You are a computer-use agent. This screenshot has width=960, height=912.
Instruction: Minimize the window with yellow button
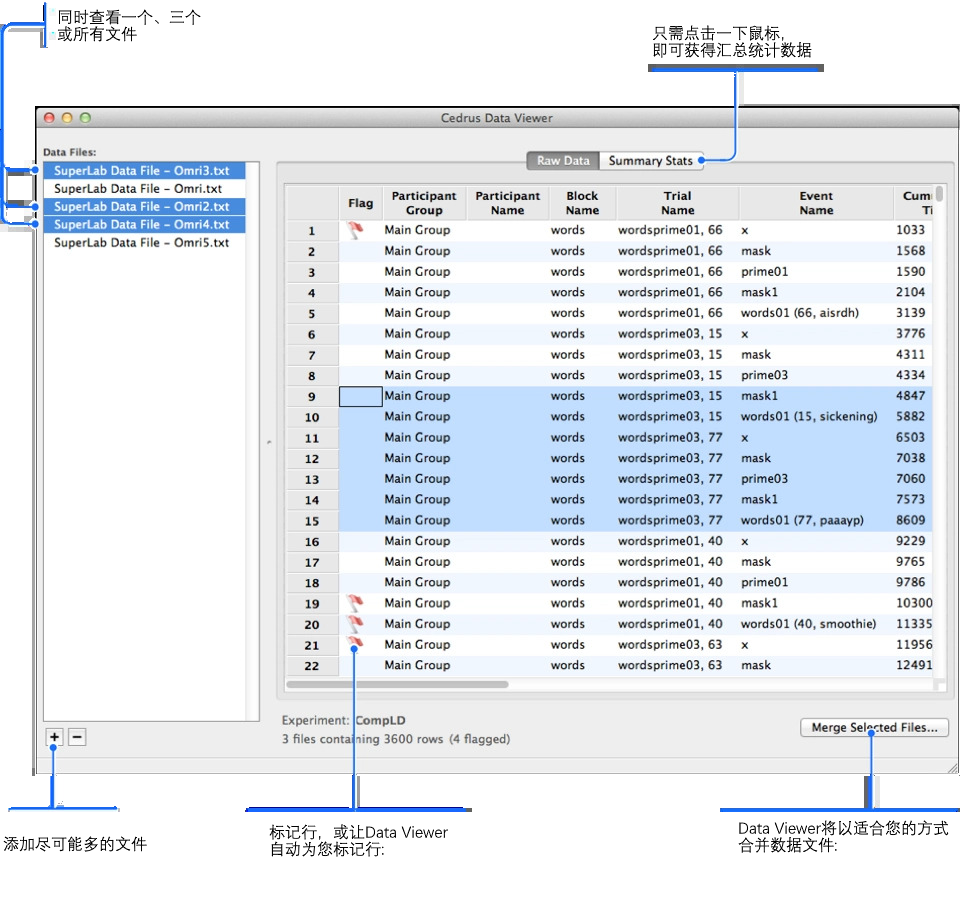click(67, 118)
